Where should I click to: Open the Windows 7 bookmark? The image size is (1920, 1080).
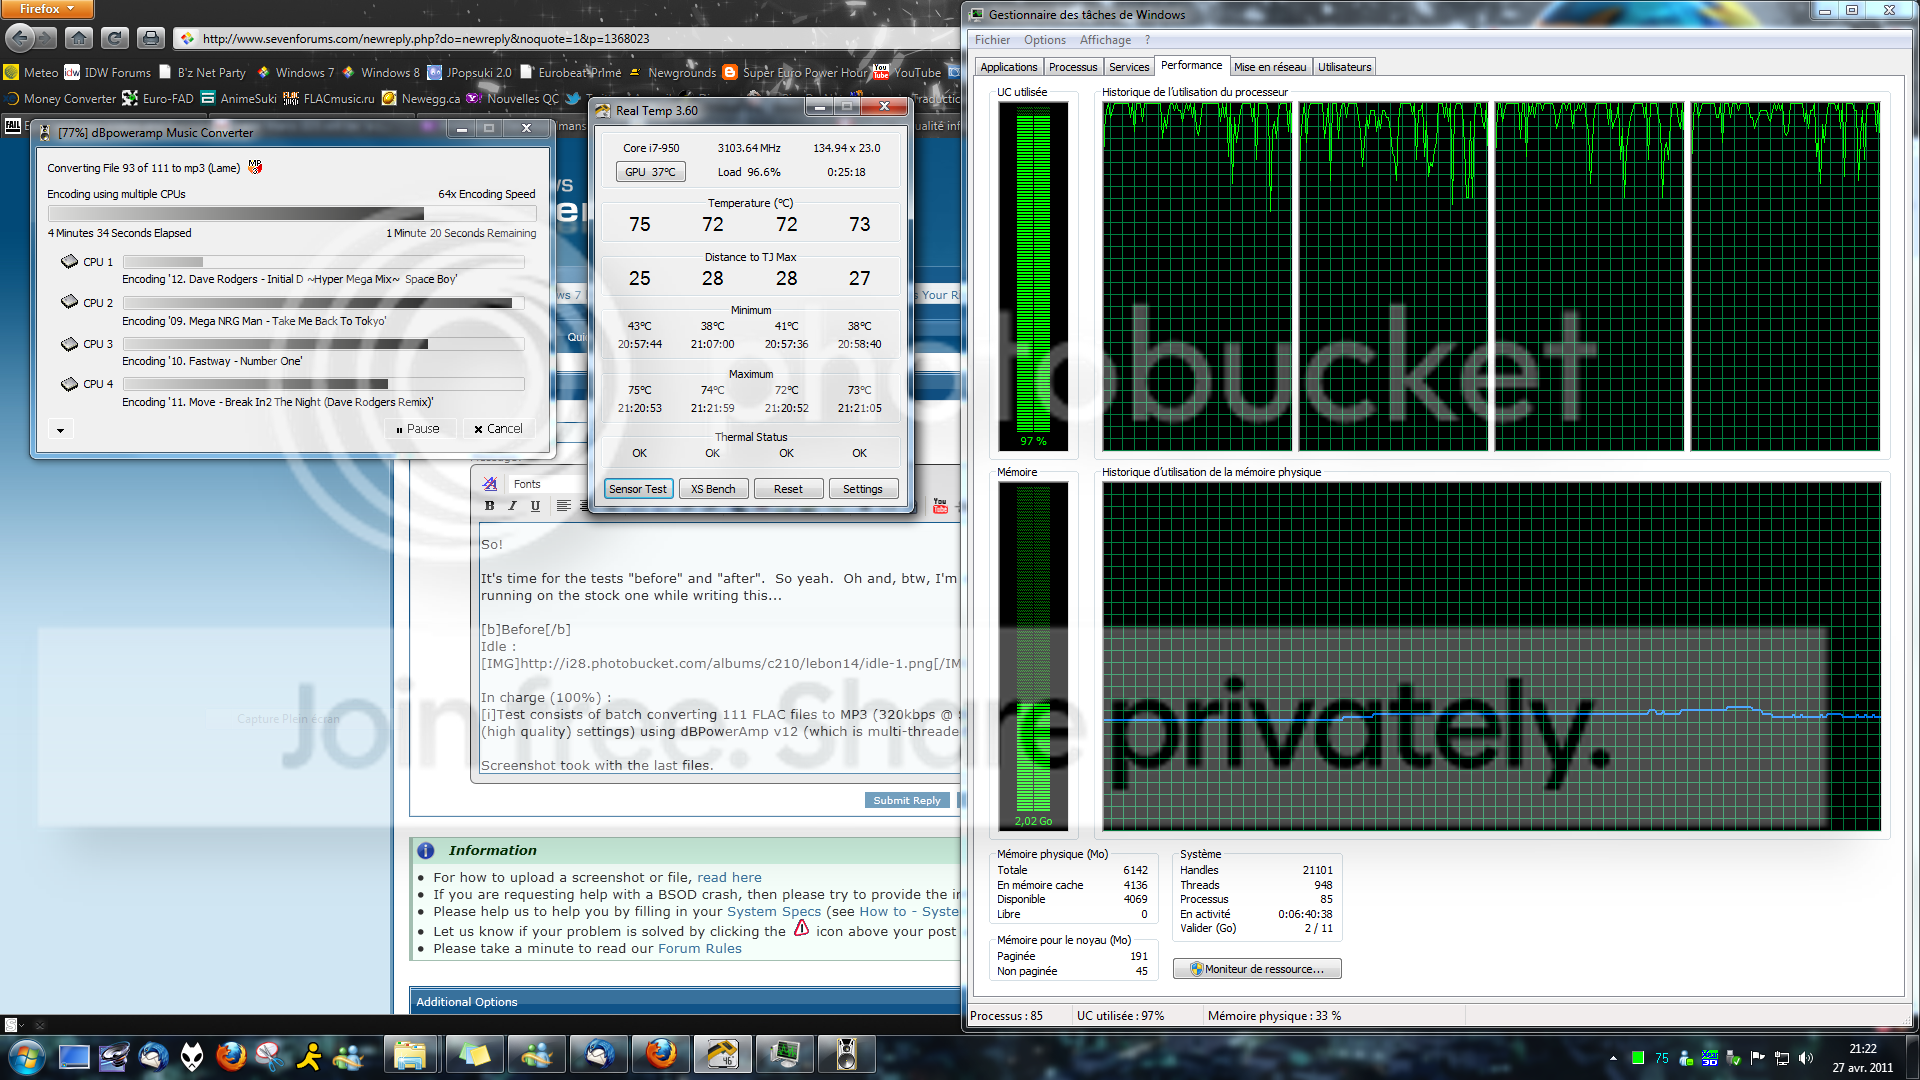click(x=296, y=73)
